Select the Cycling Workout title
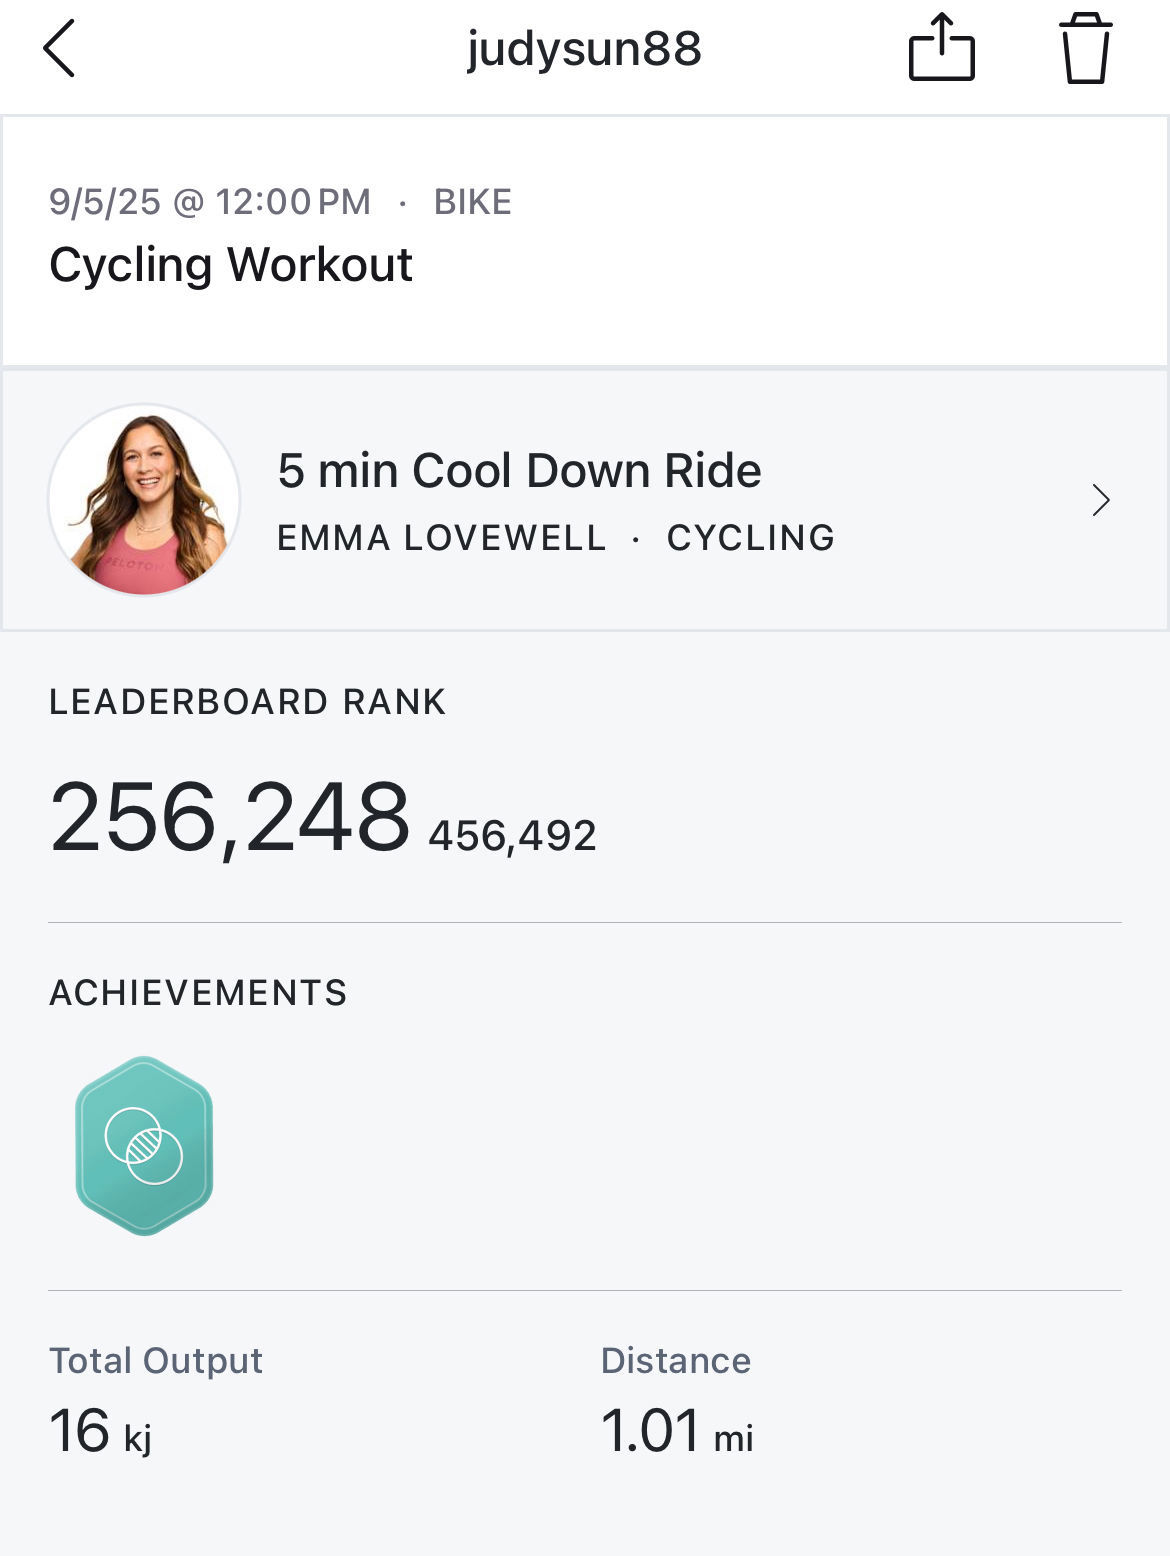The width and height of the screenshot is (1170, 1556). click(x=231, y=265)
